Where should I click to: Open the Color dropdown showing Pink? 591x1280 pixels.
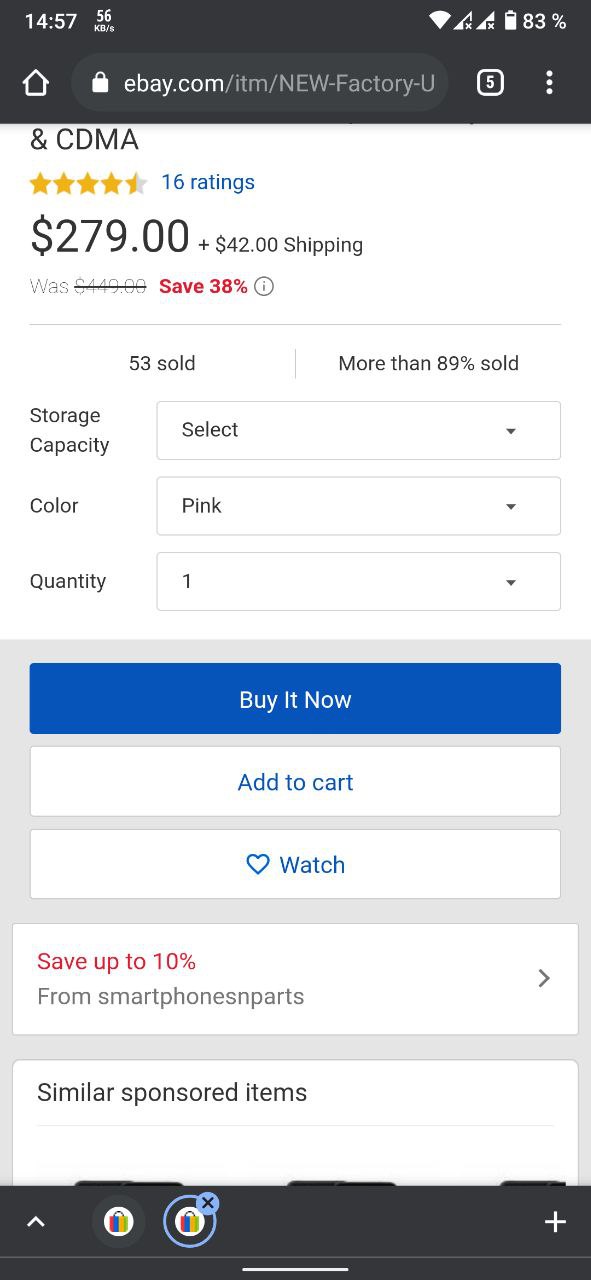tap(358, 506)
